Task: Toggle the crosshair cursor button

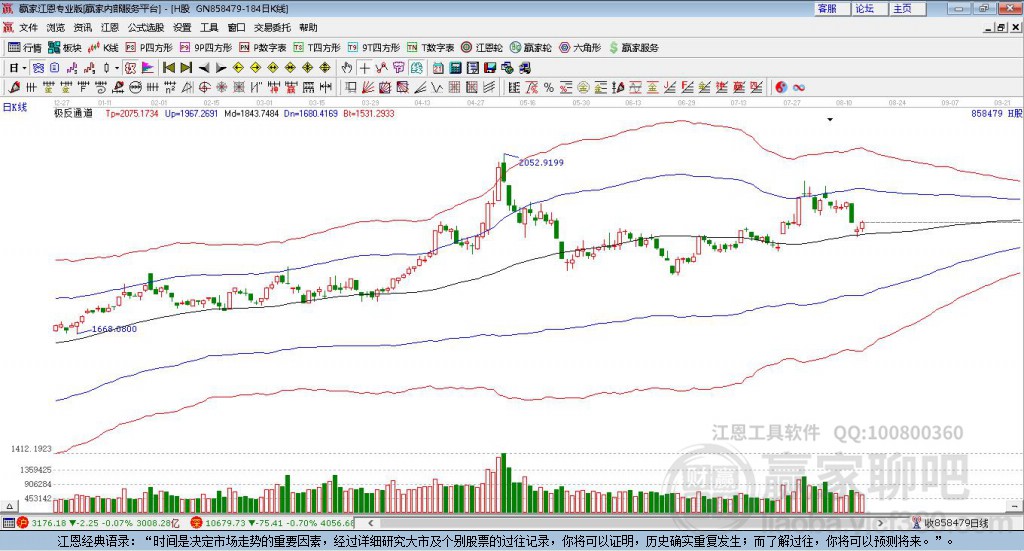Action: 364,68
